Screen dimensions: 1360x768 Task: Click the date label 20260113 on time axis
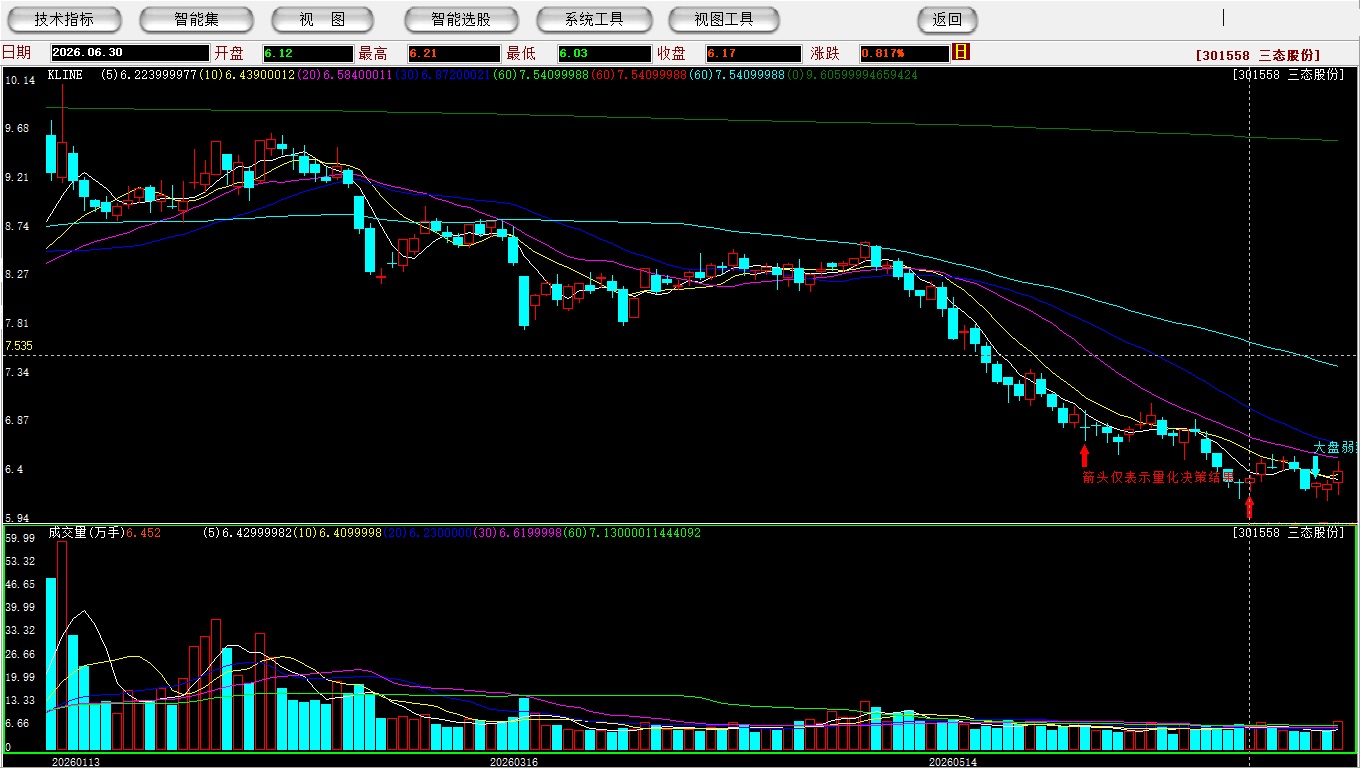[76, 762]
